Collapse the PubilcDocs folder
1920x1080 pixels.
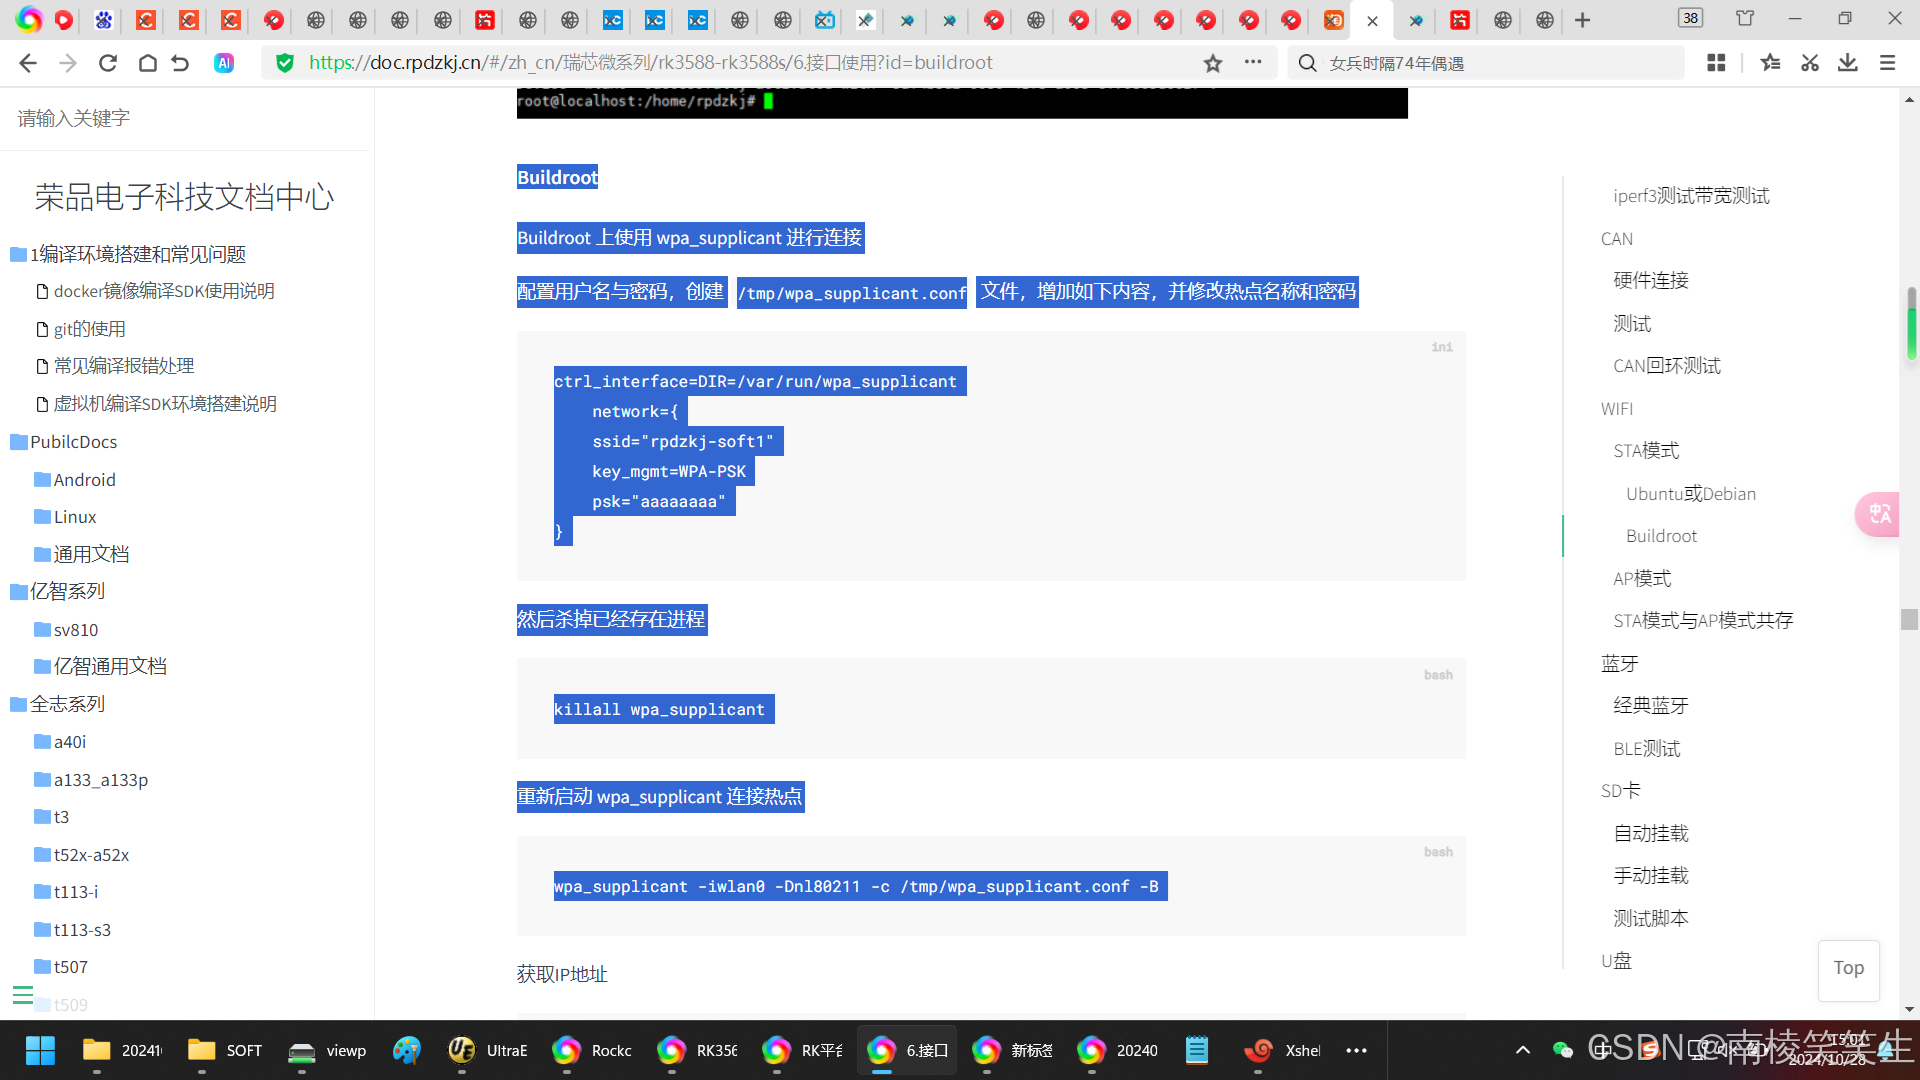(73, 442)
